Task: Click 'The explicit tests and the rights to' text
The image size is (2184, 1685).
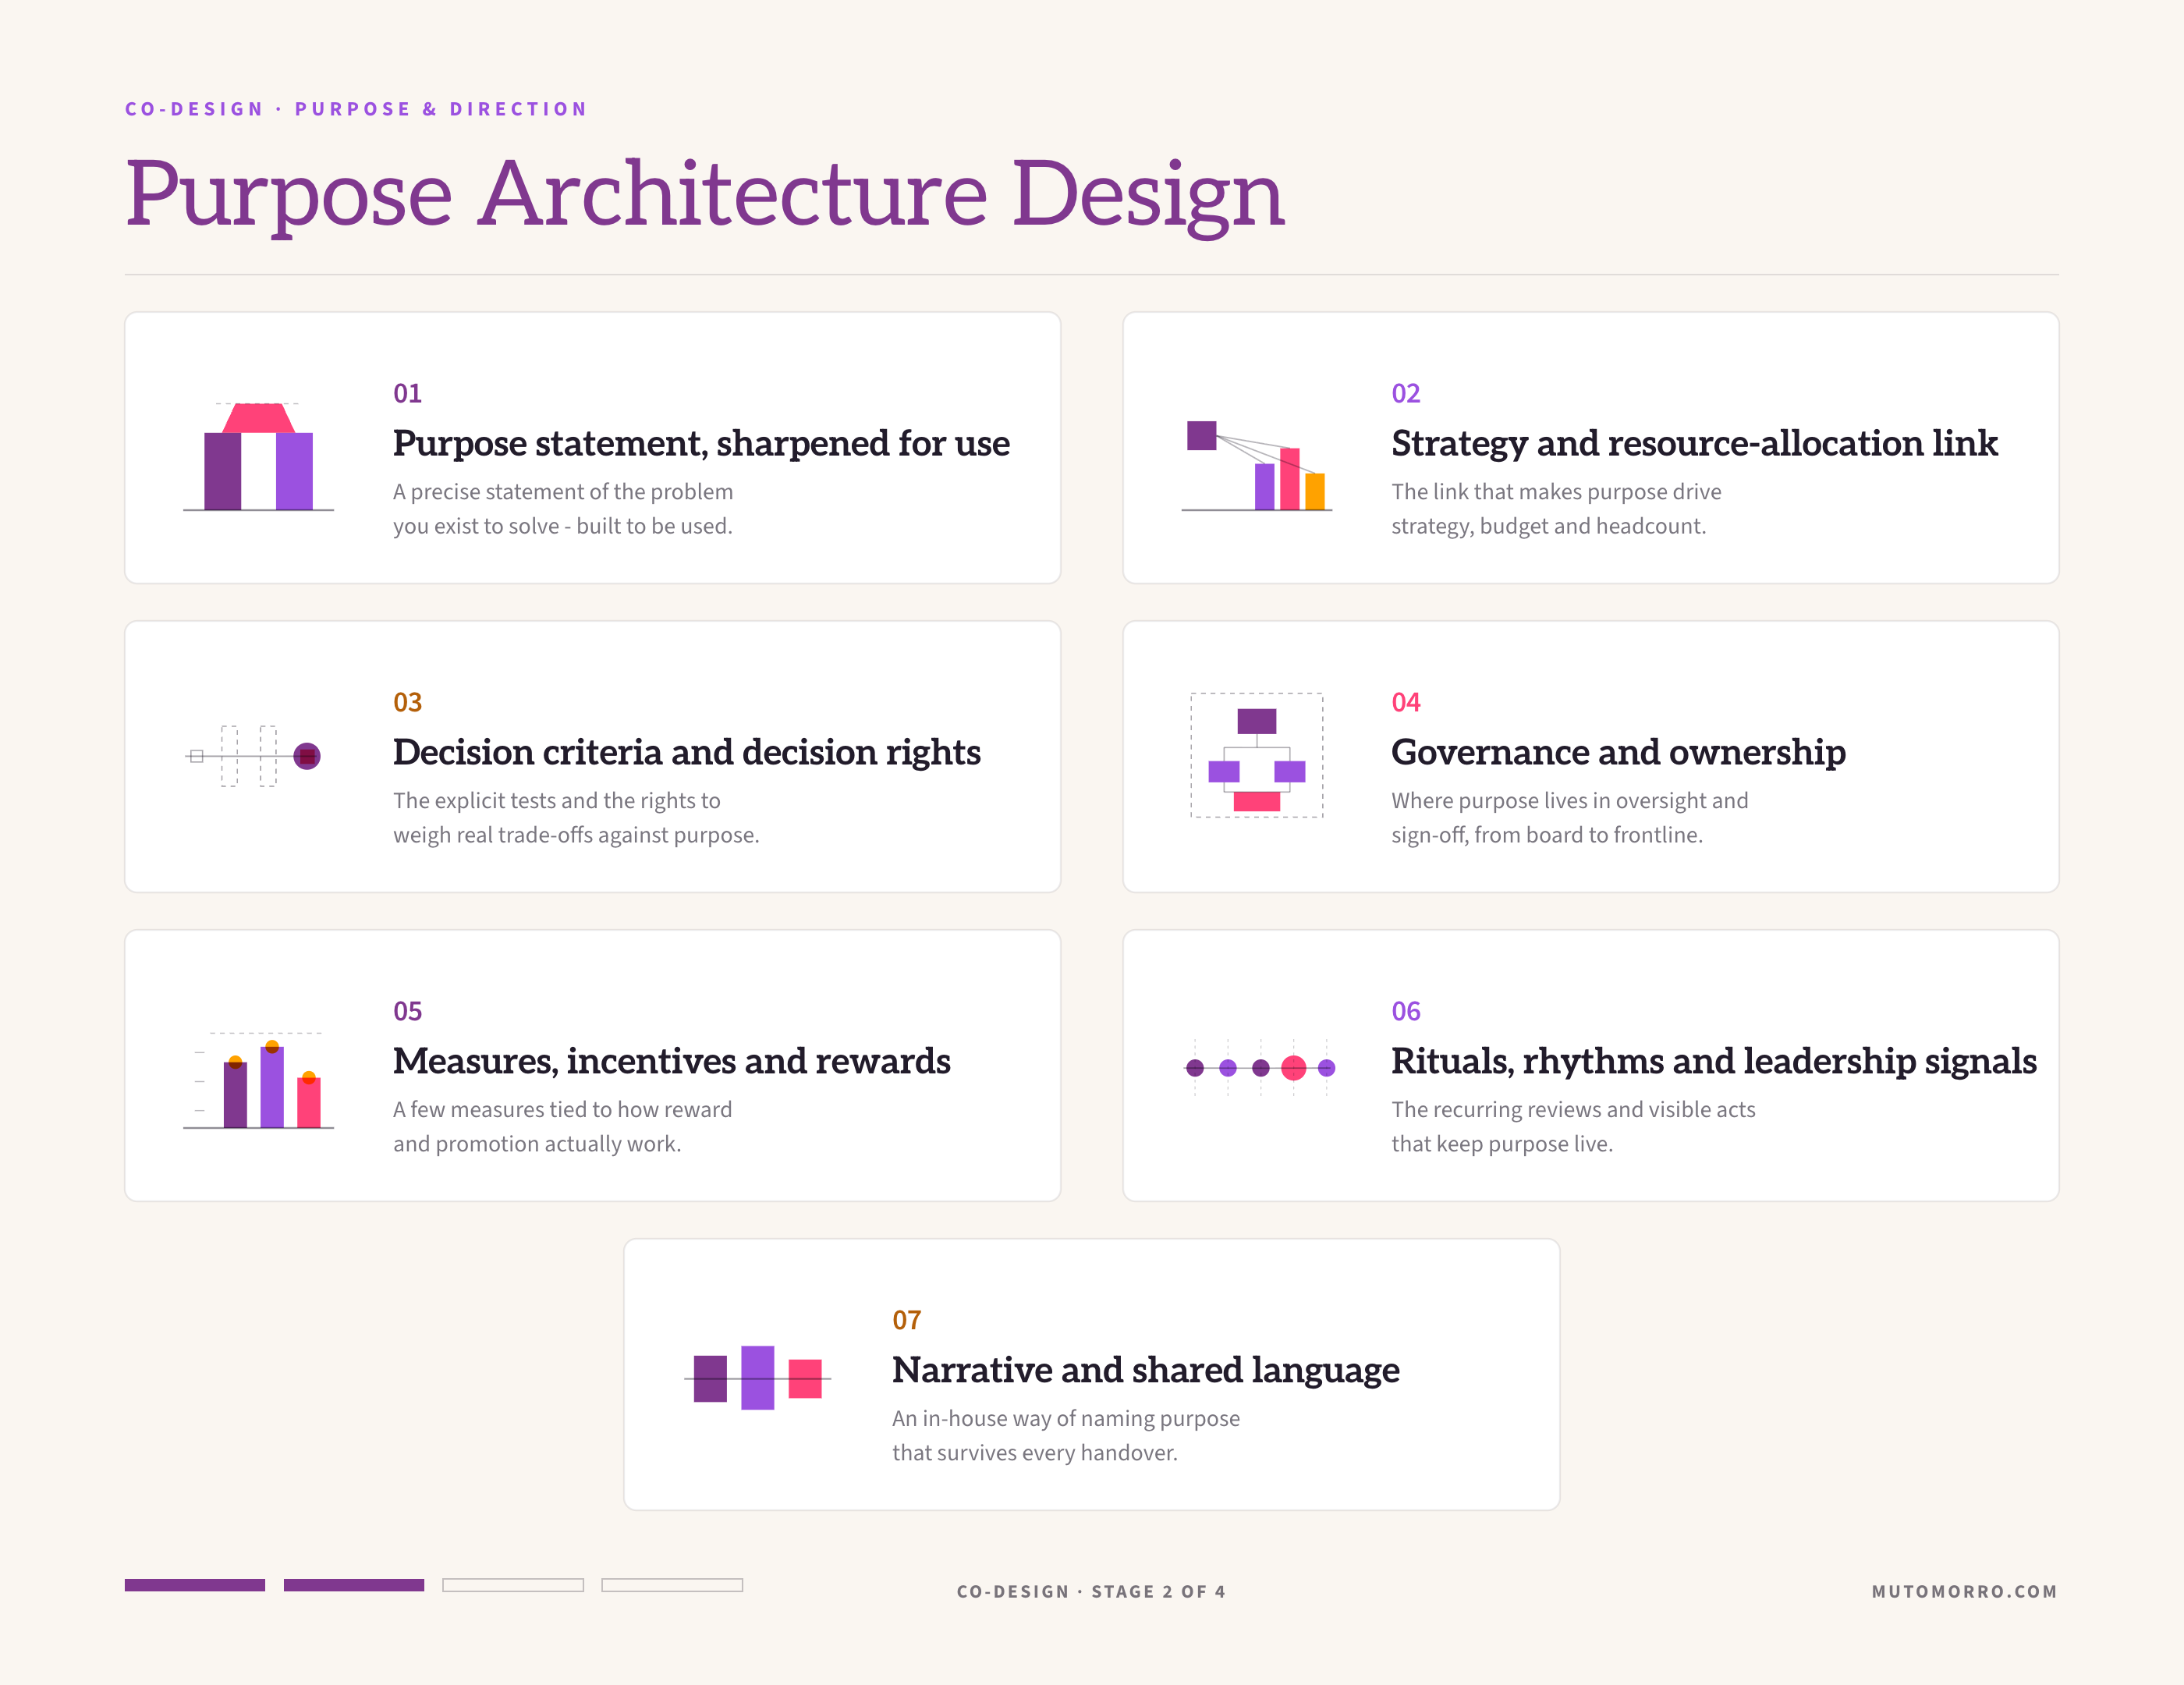Action: (x=556, y=801)
